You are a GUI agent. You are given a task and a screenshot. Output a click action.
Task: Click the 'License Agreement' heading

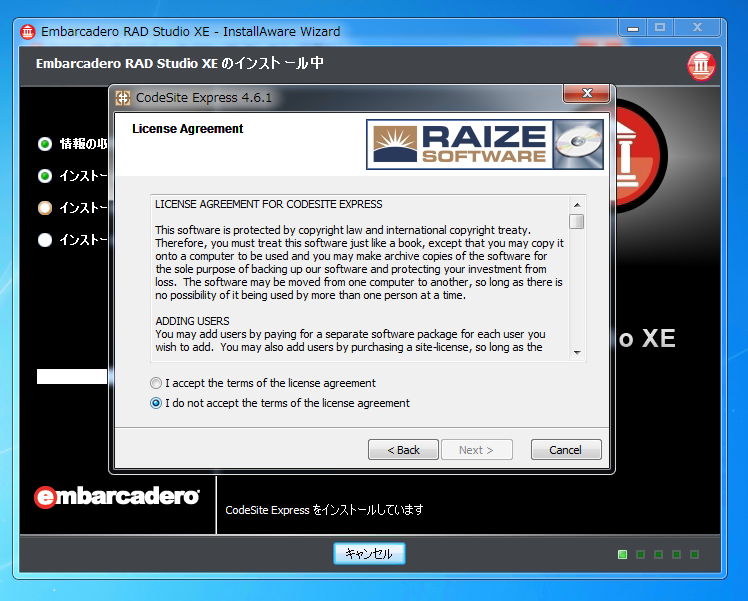(187, 129)
